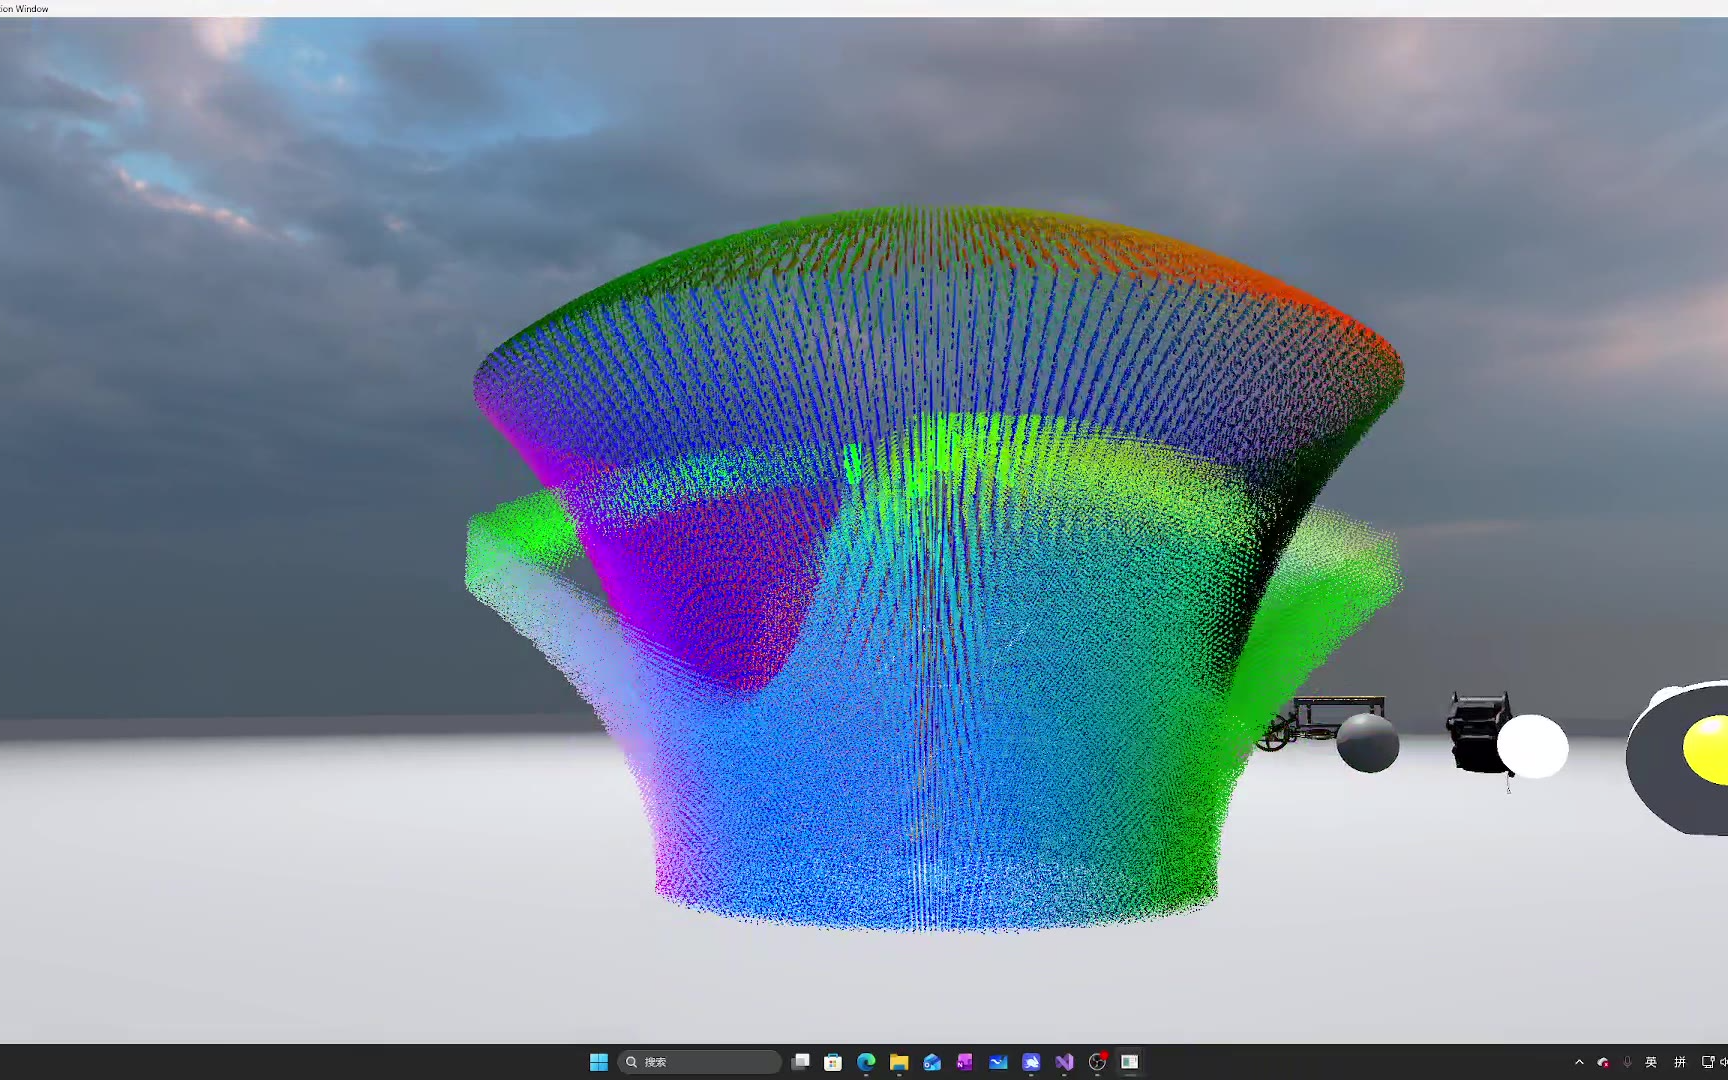Open the blue wave app in taskbar

click(x=998, y=1062)
